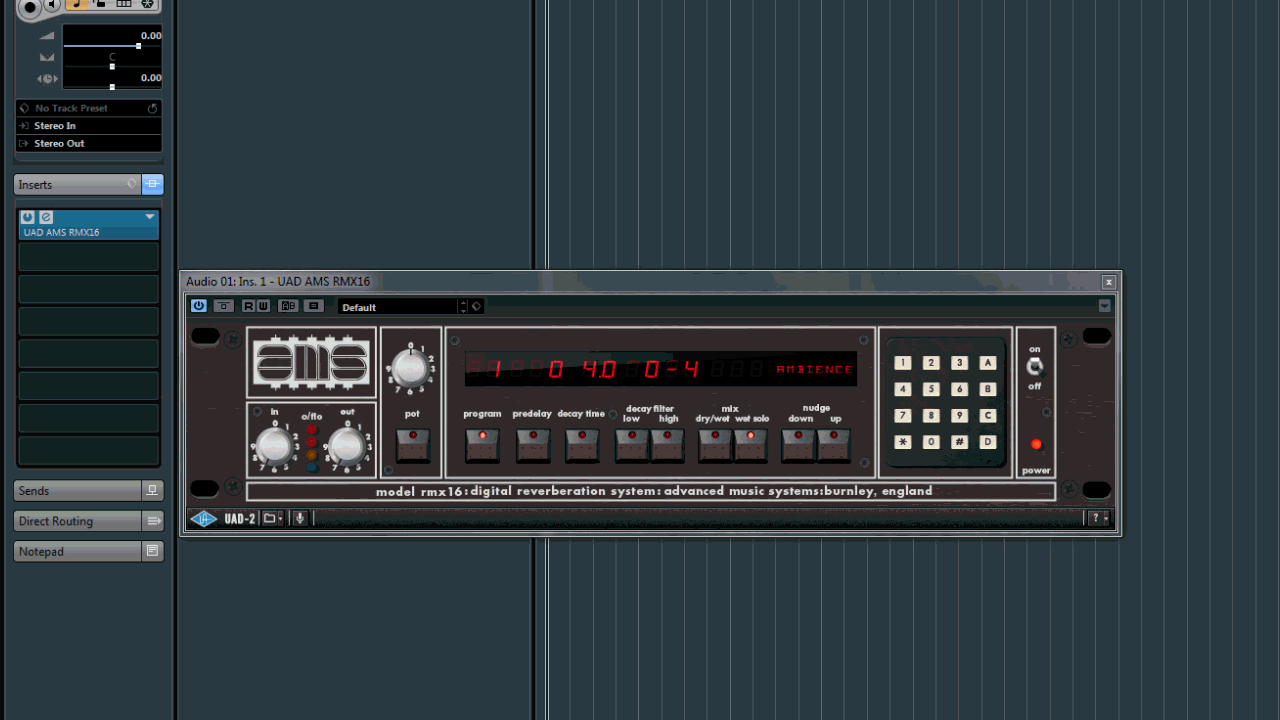This screenshot has width=1280, height=720.
Task: Click the AMS logo badge
Action: pyautogui.click(x=311, y=362)
